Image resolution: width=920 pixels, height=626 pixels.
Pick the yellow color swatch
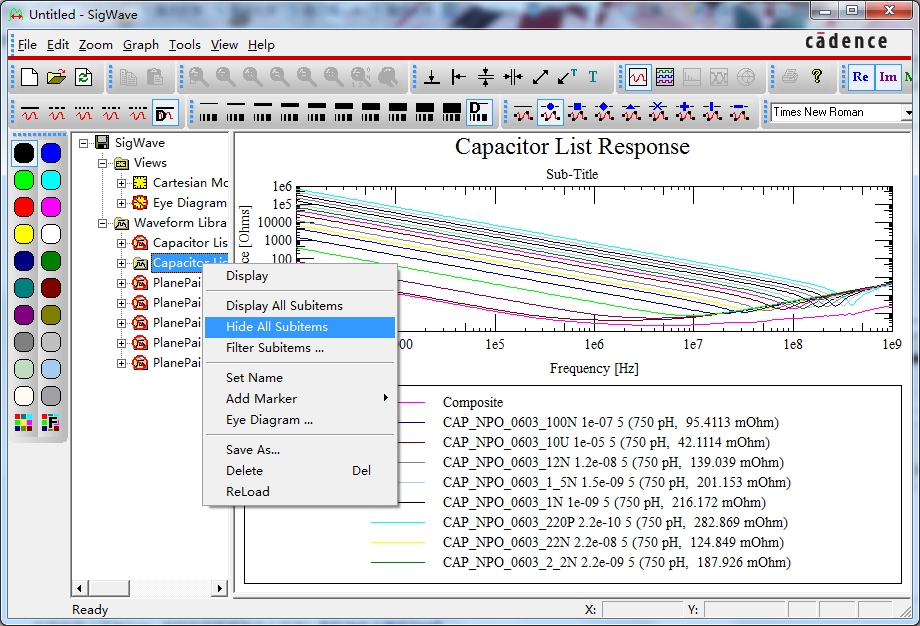pyautogui.click(x=23, y=234)
